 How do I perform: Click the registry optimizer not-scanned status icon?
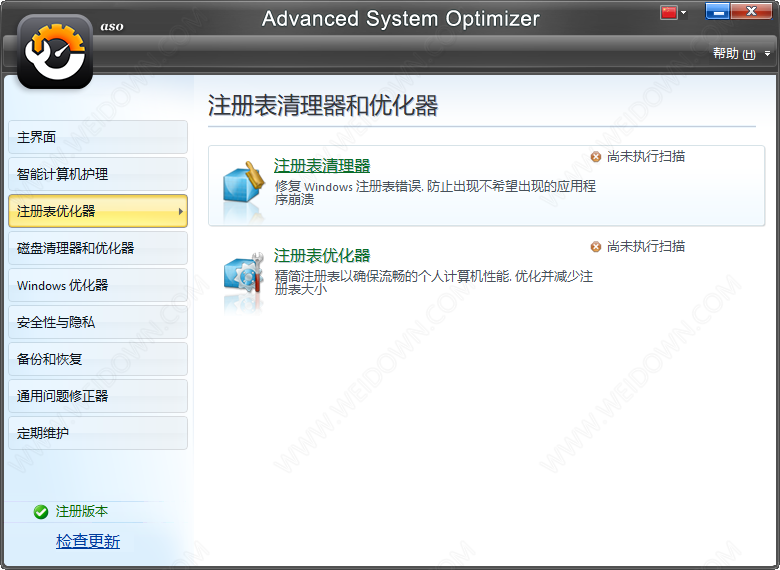coord(596,247)
